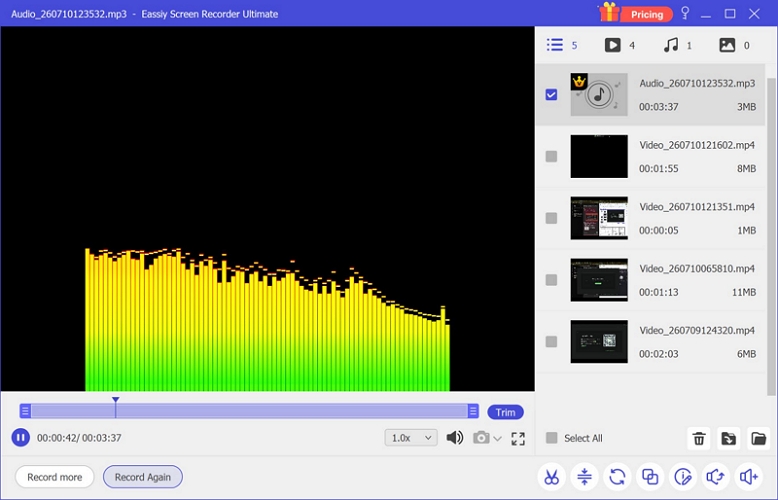Image resolution: width=778 pixels, height=500 pixels.
Task: Click Record Again button
Action: point(142,477)
